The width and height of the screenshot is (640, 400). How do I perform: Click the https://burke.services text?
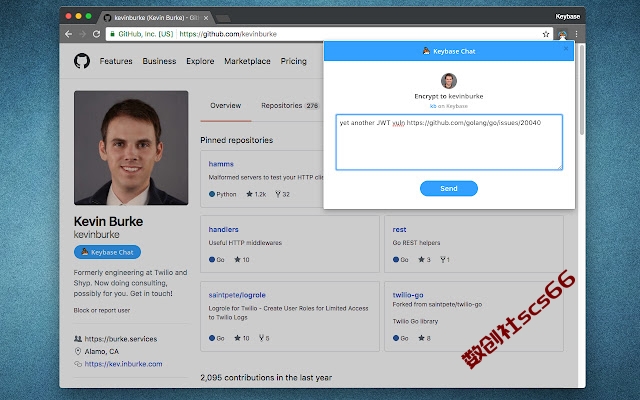pyautogui.click(x=121, y=339)
